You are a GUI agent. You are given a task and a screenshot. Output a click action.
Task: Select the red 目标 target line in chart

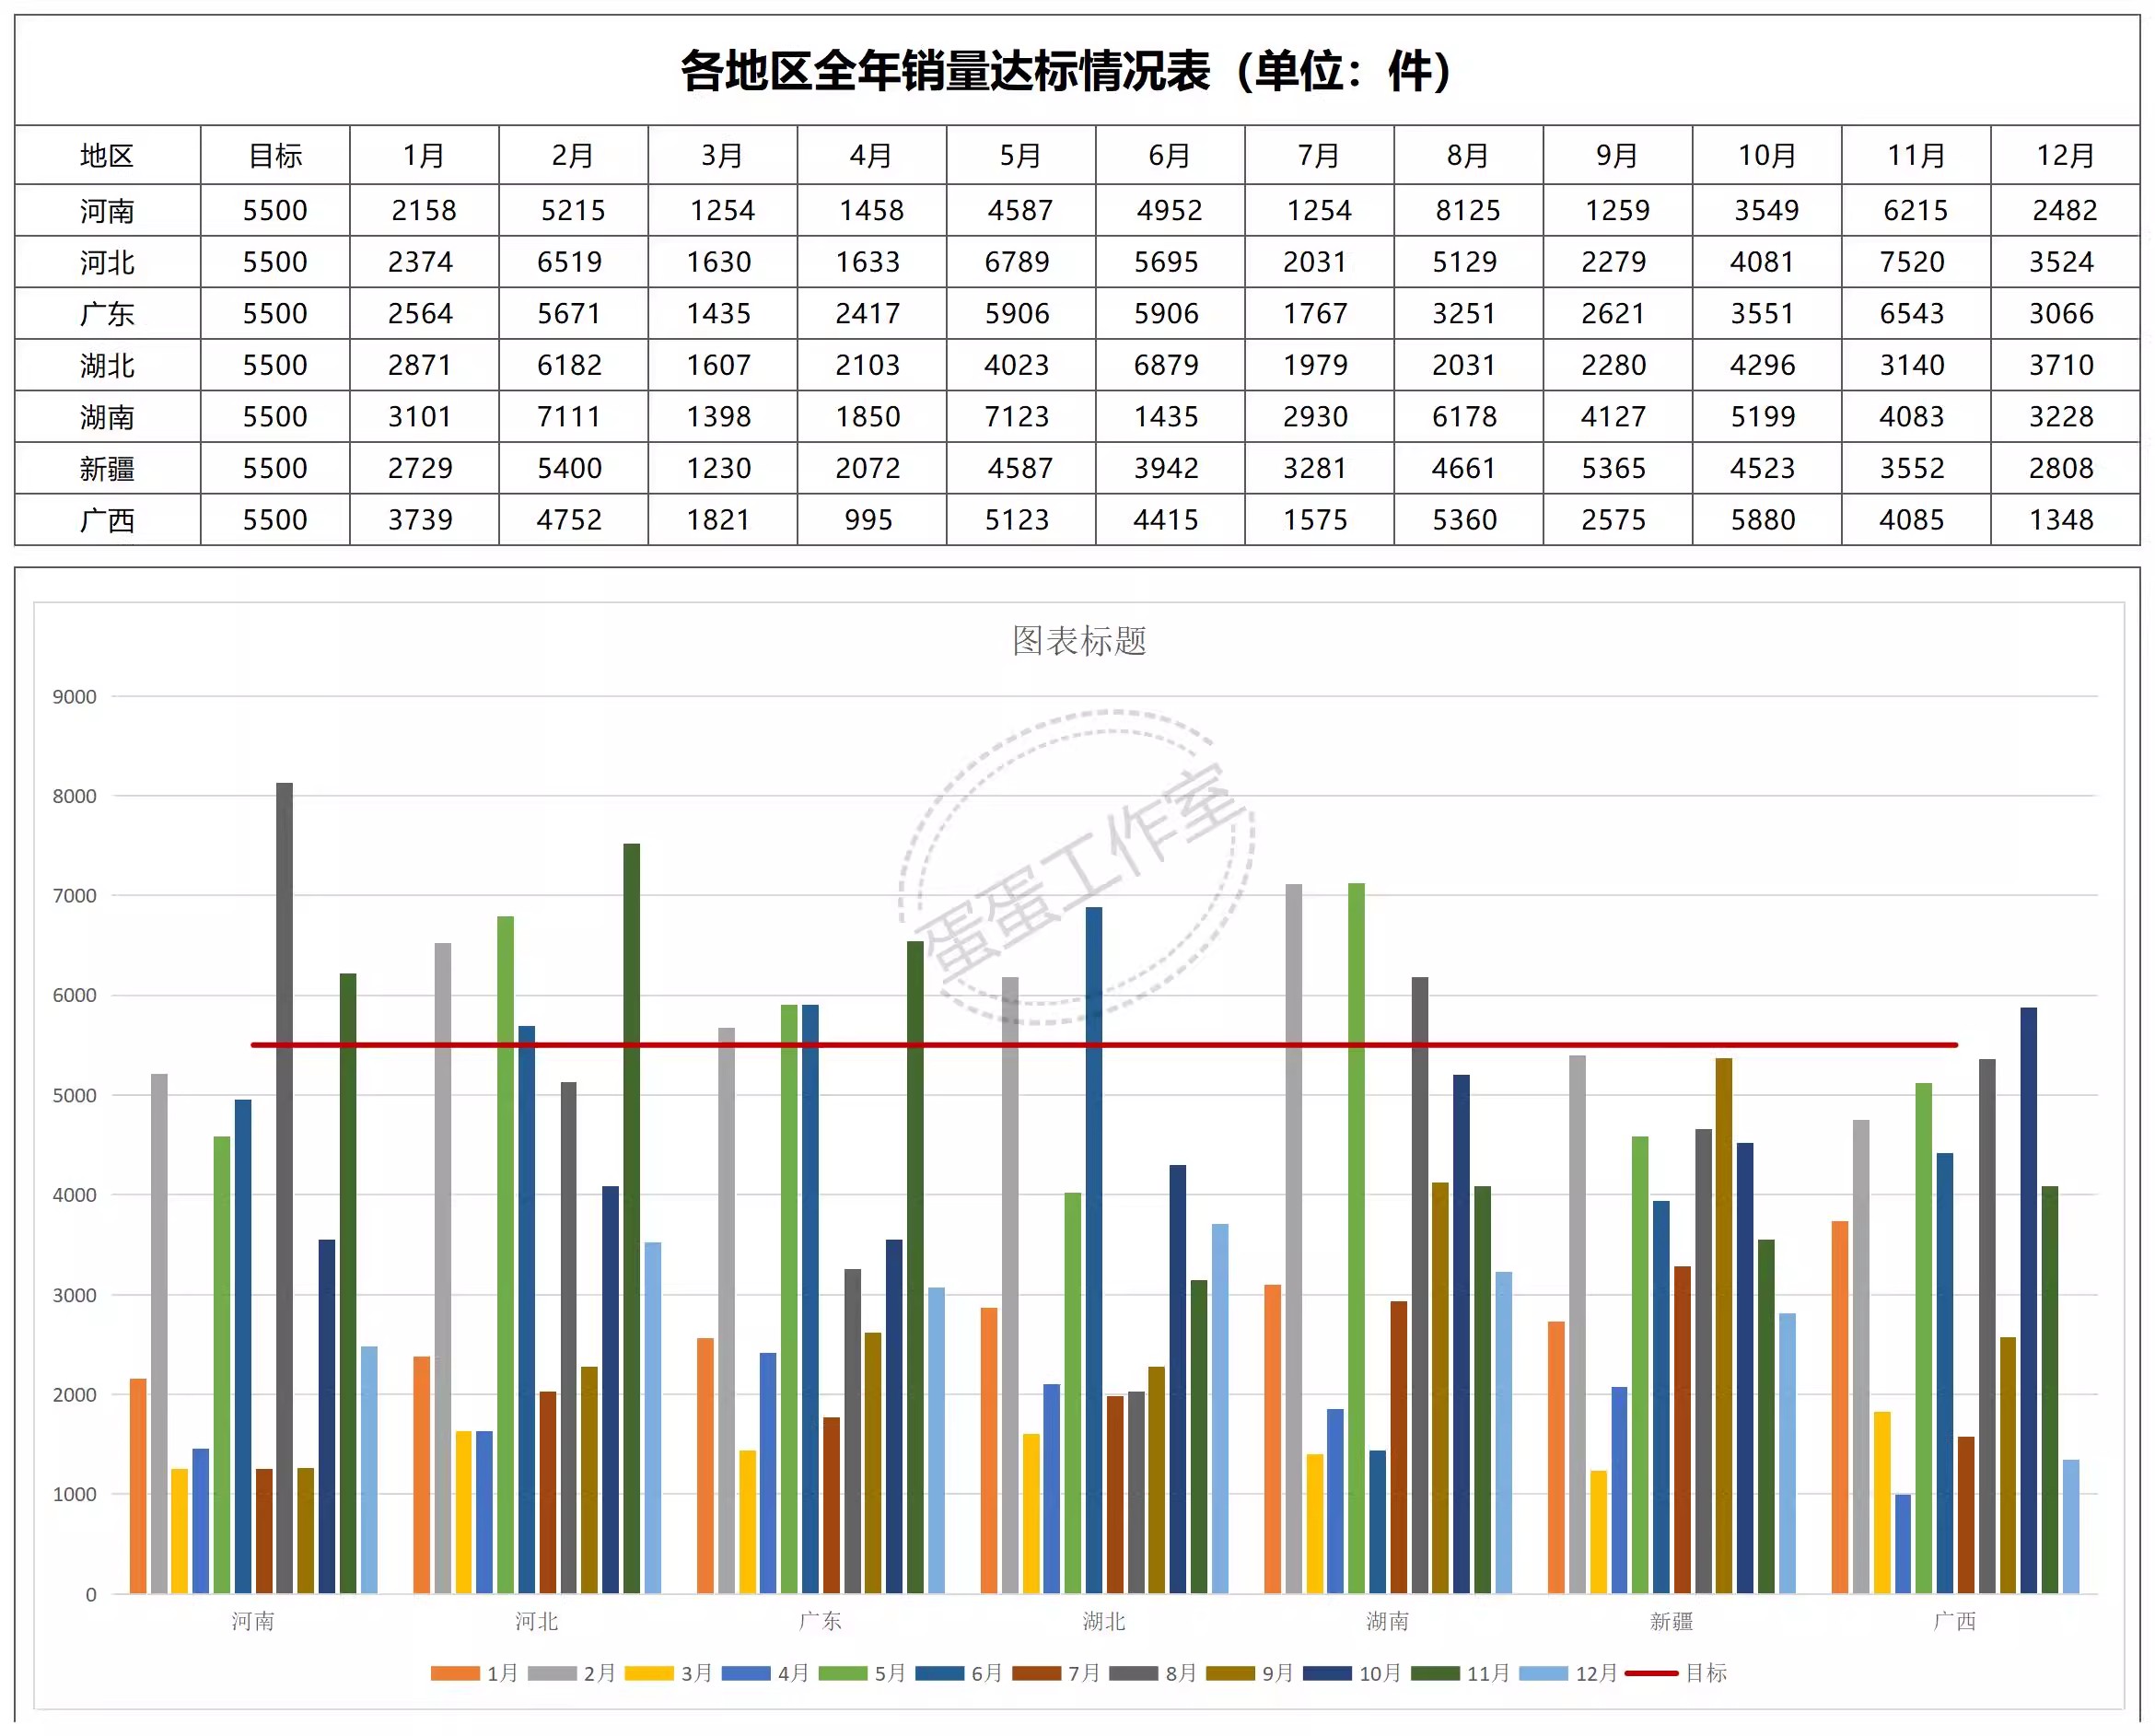[1104, 1045]
